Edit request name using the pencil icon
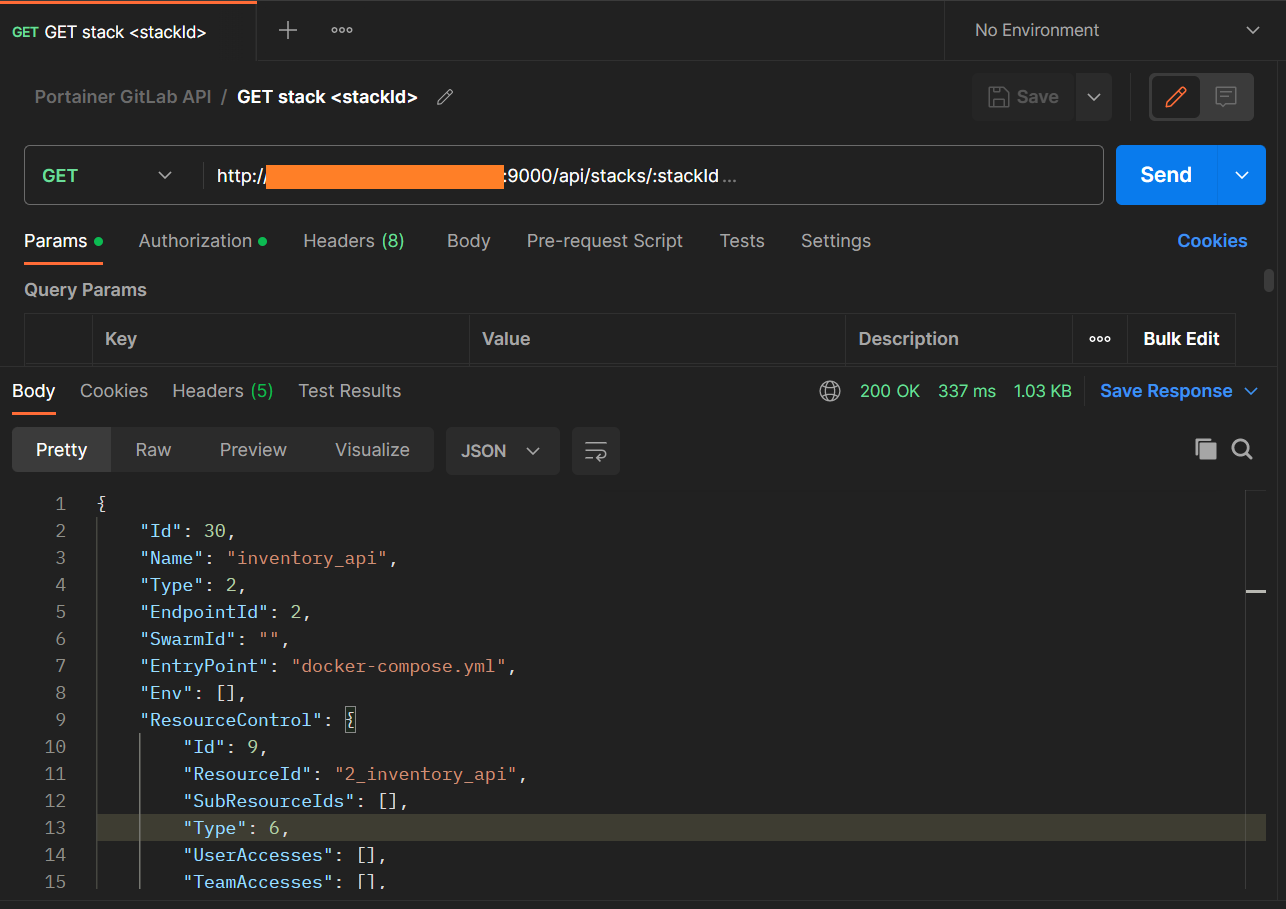This screenshot has height=909, width=1286. (x=444, y=96)
